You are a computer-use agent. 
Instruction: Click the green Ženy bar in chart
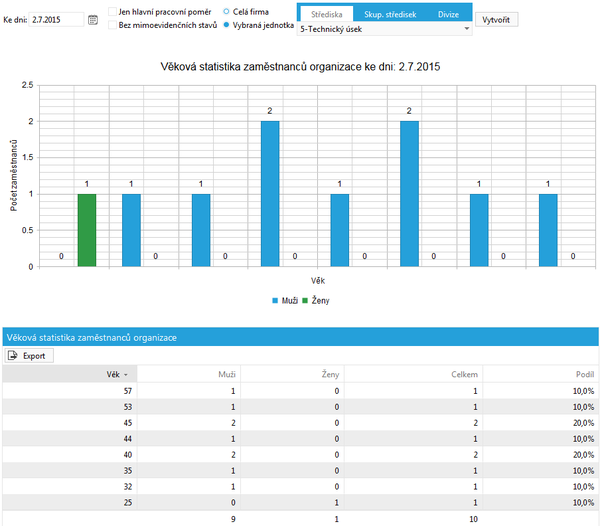point(87,230)
